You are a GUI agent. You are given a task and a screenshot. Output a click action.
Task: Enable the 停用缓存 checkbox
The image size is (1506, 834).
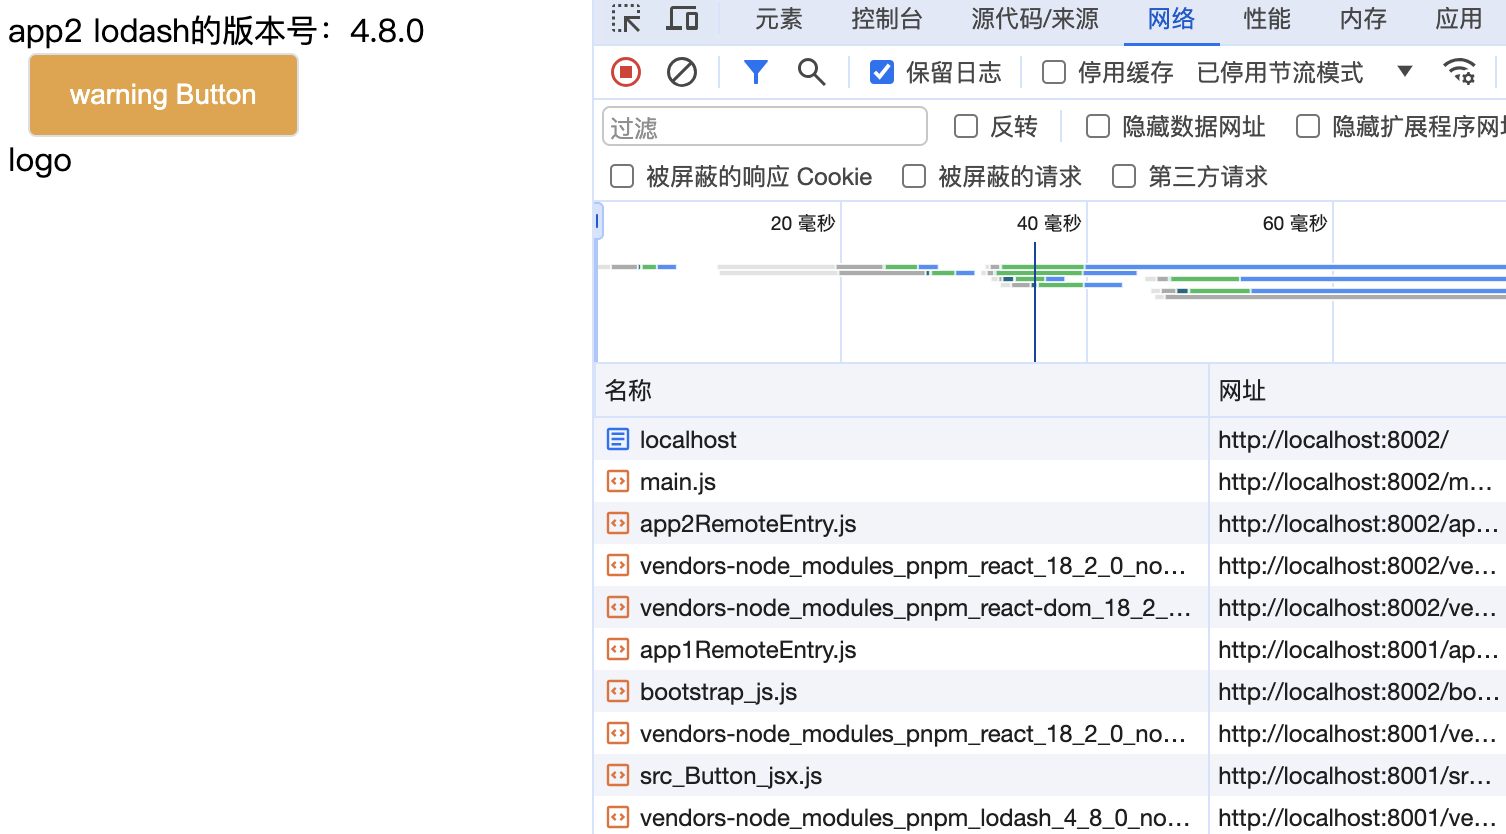(x=1054, y=72)
